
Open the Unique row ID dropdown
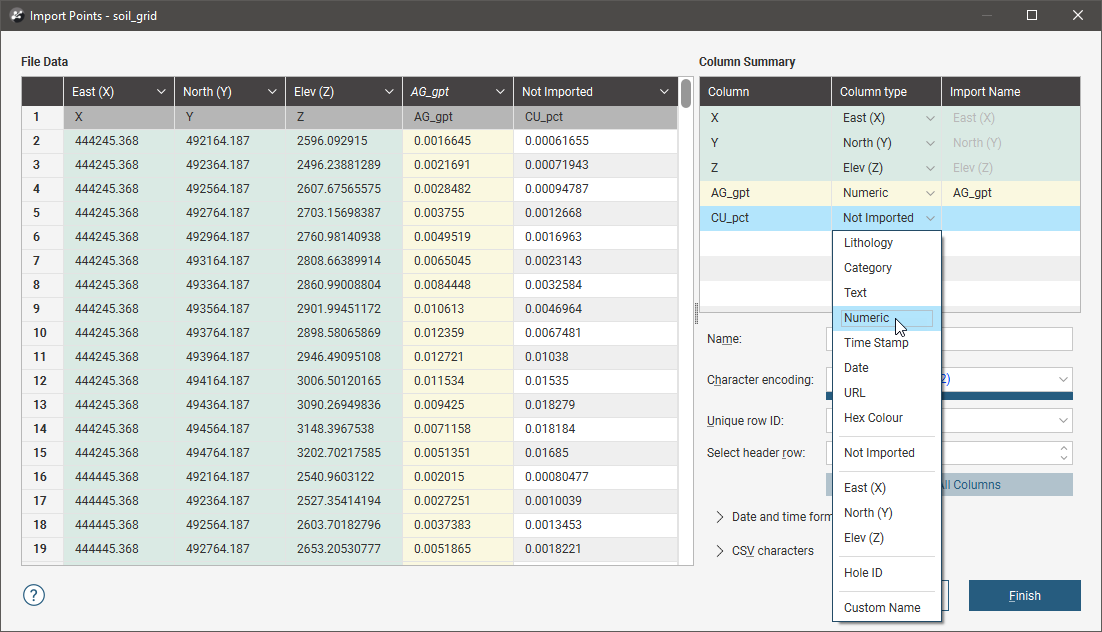click(x=1062, y=421)
